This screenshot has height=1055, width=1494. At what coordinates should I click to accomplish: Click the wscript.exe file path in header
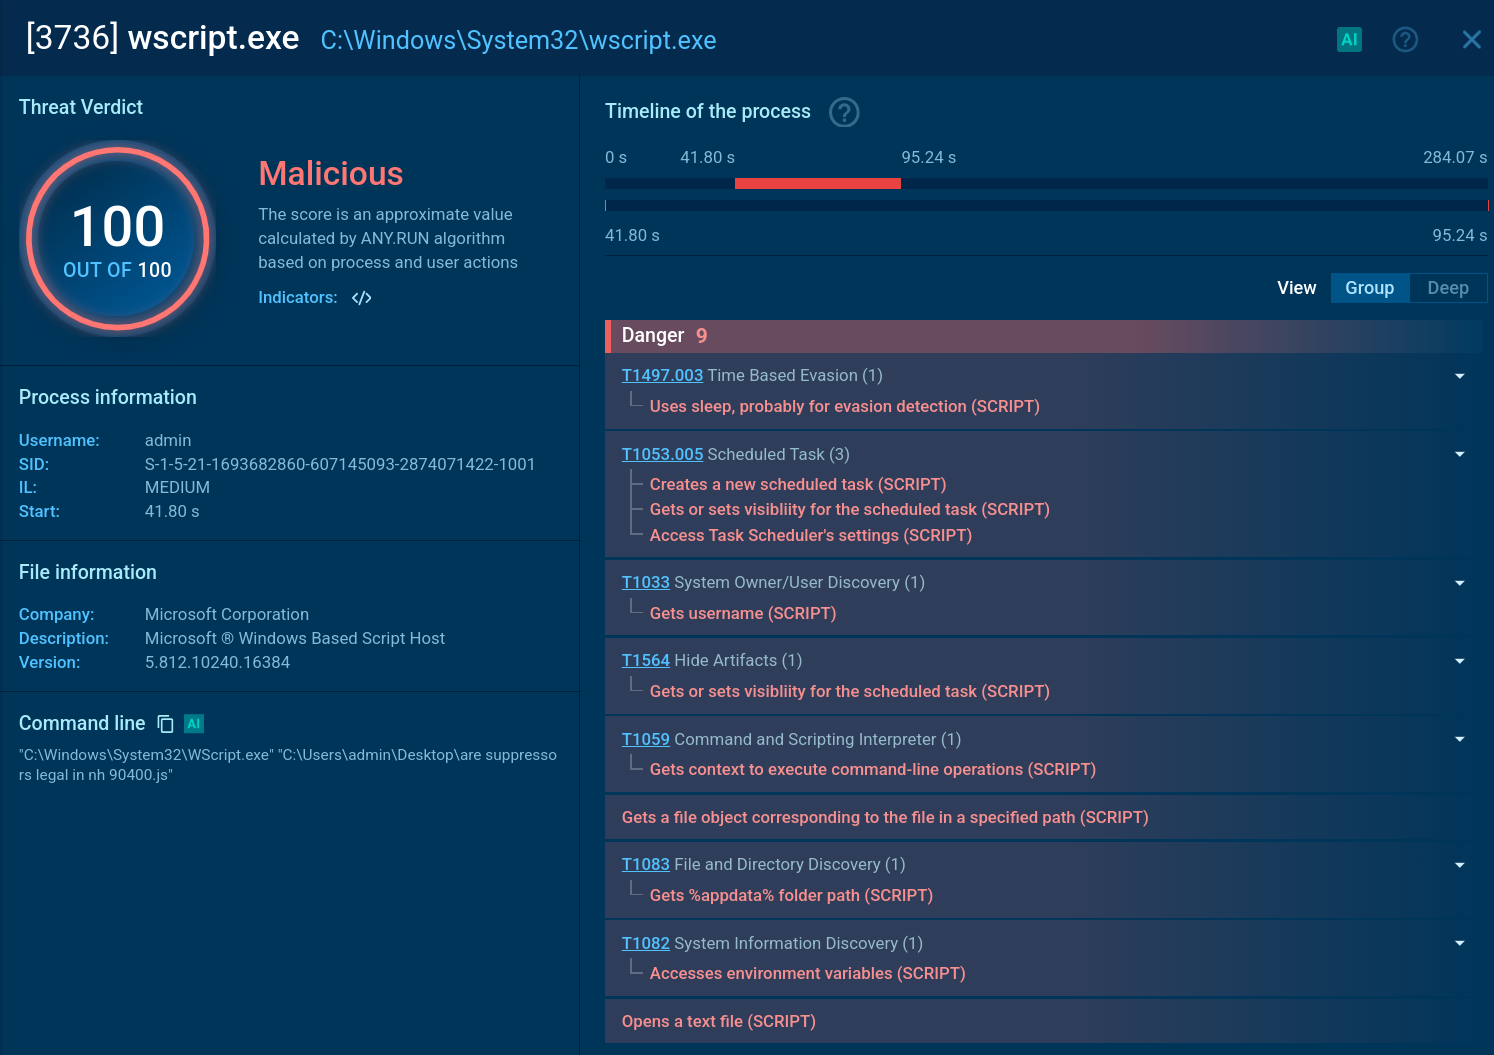(x=518, y=41)
